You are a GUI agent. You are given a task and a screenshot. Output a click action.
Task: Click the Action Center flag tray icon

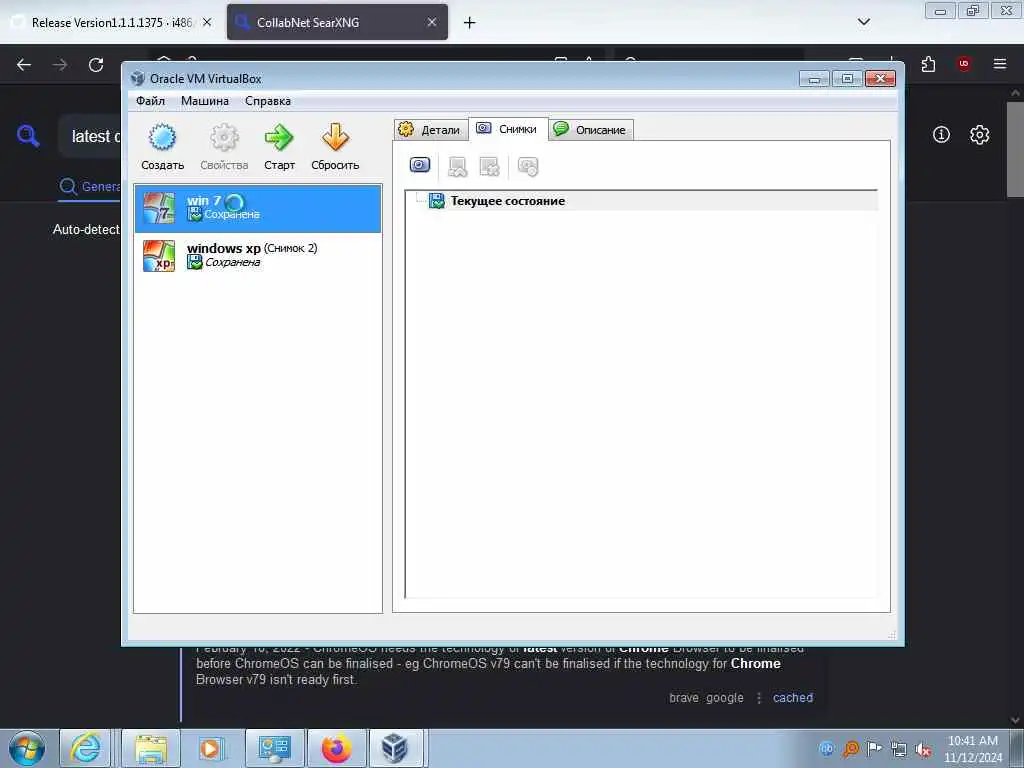pyautogui.click(x=874, y=748)
